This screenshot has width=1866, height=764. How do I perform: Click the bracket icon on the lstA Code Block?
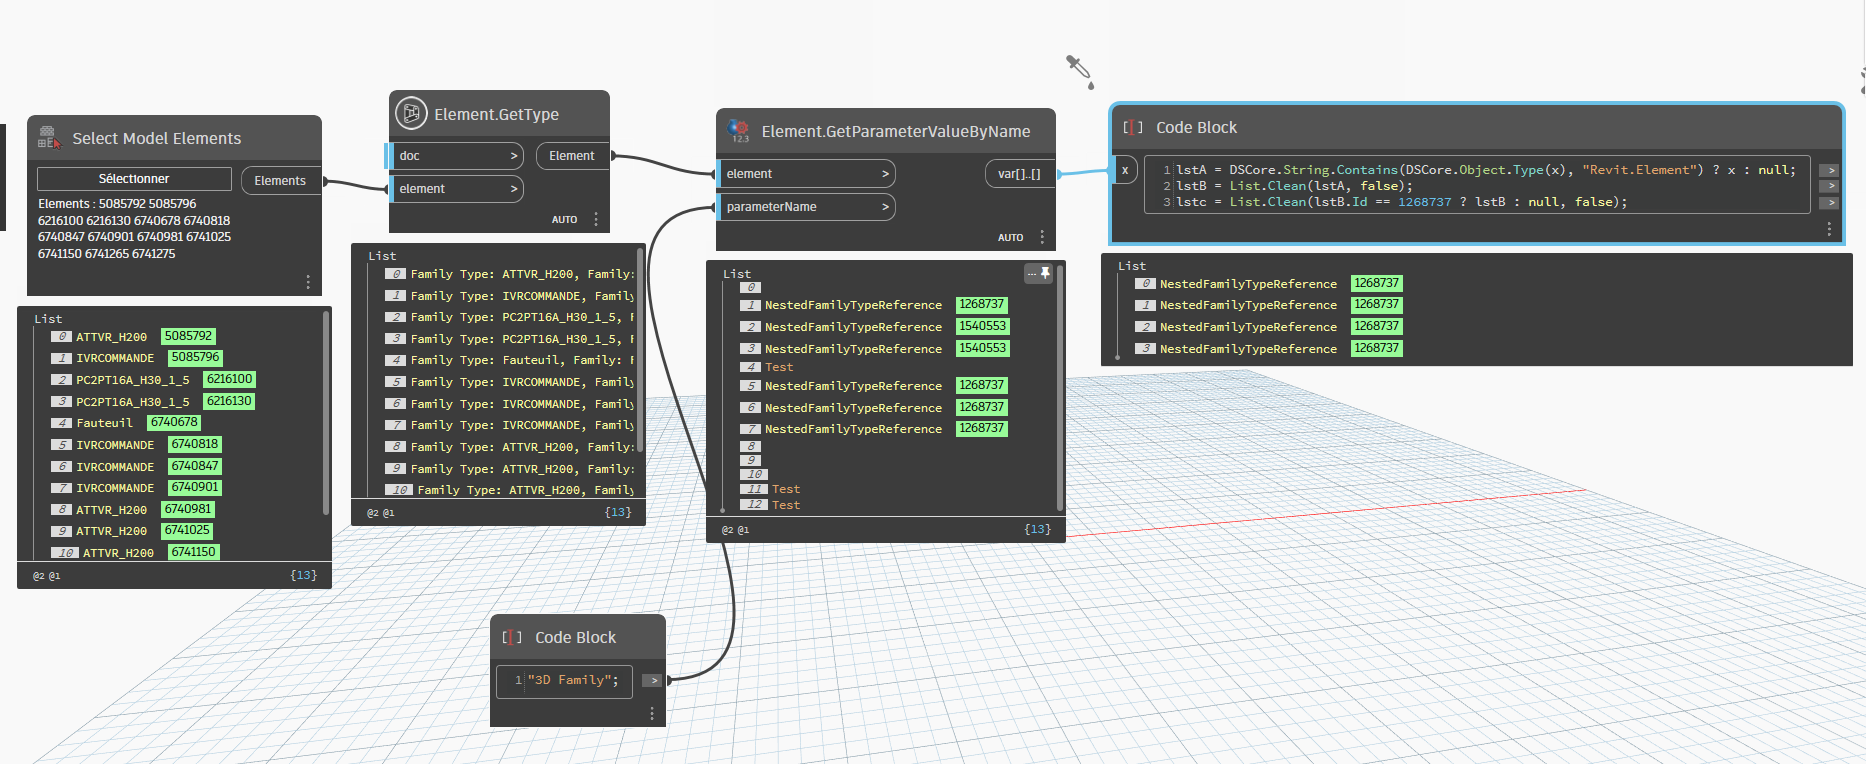[x=1132, y=127]
